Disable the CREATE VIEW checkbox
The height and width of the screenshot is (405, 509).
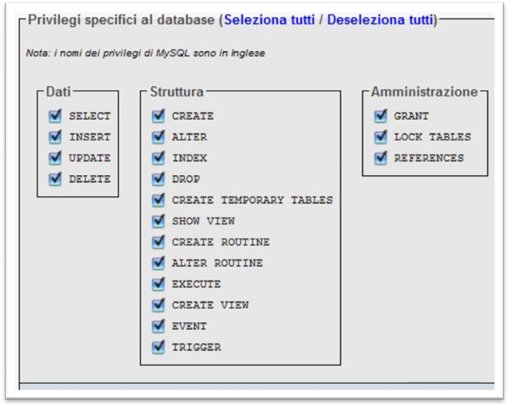tap(158, 305)
